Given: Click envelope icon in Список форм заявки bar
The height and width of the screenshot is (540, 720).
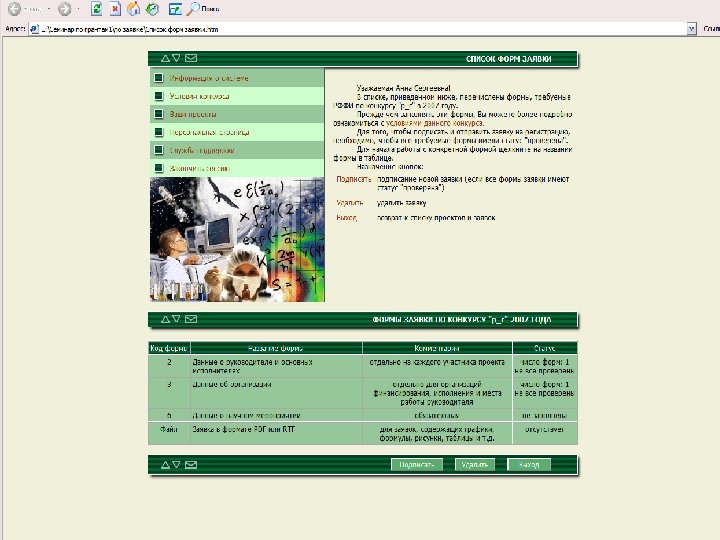Looking at the screenshot, I should point(191,58).
